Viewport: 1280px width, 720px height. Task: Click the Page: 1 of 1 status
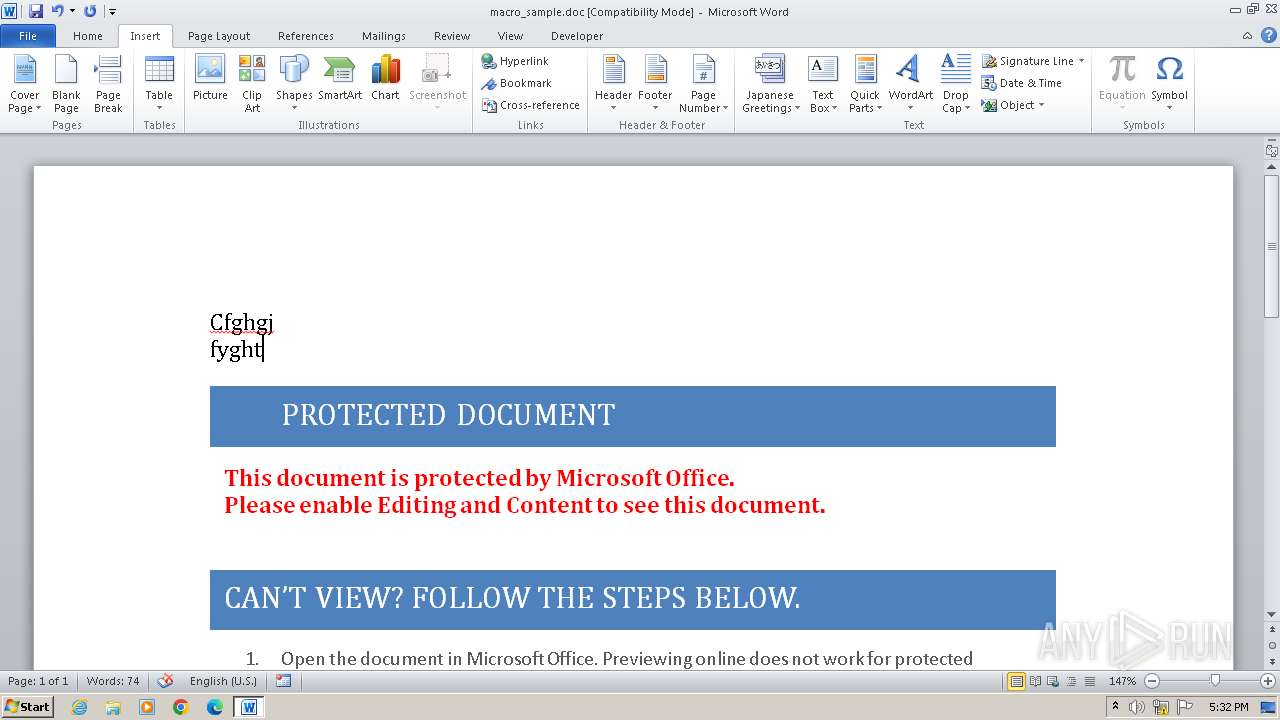tap(38, 681)
